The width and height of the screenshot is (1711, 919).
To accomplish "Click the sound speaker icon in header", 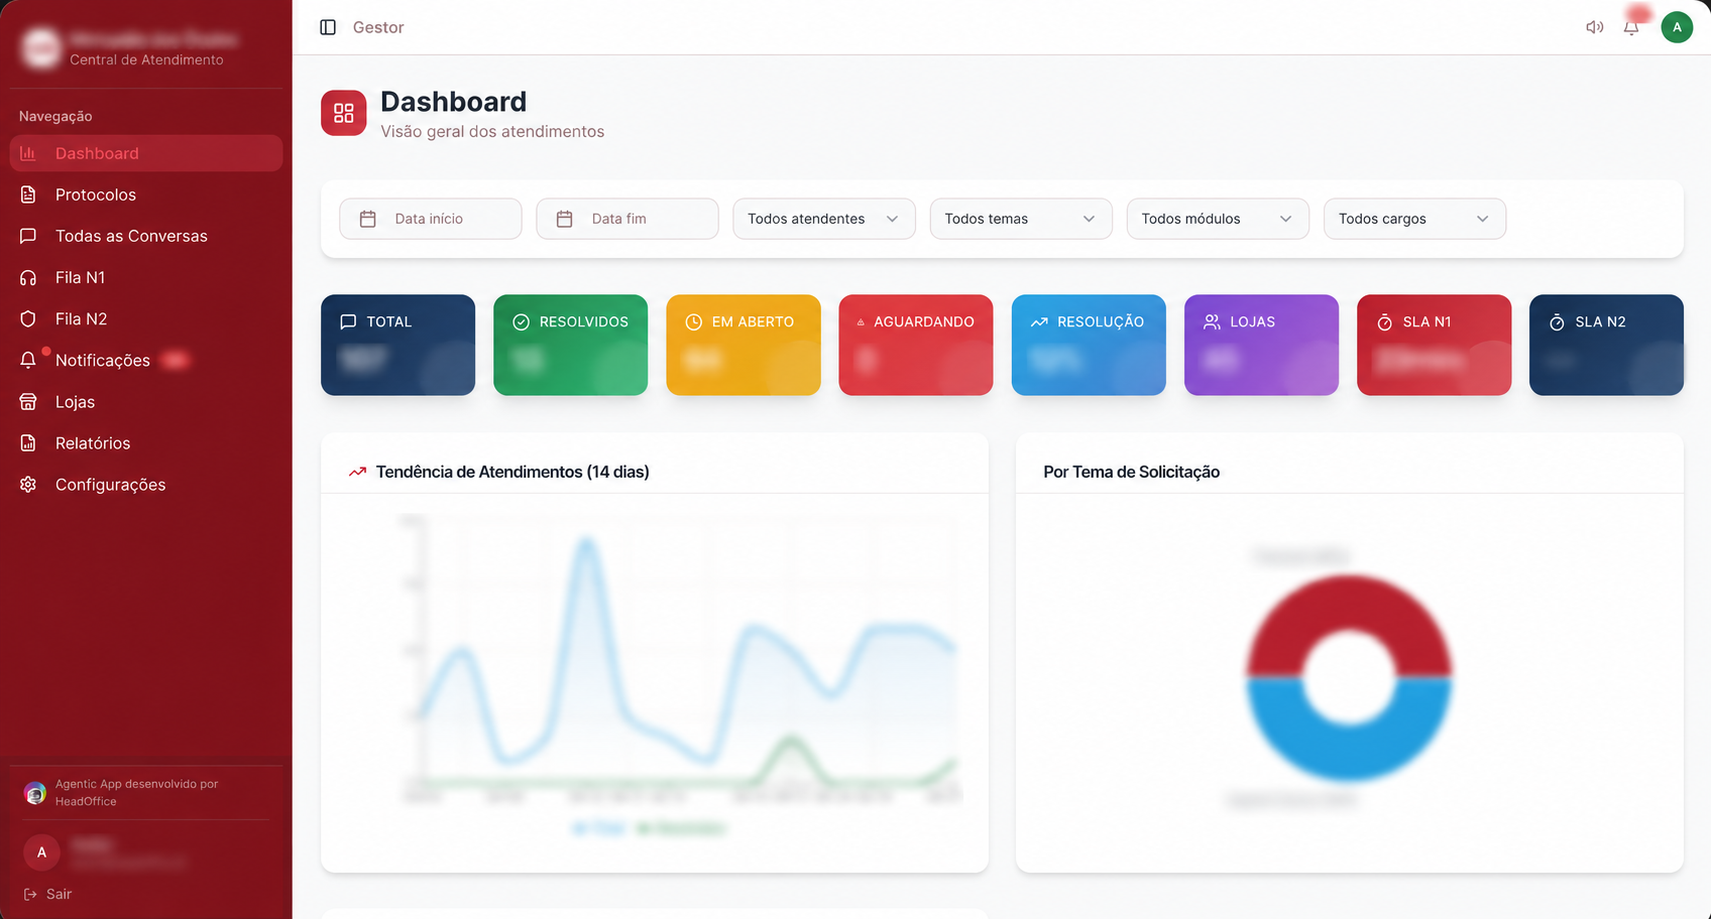I will tap(1594, 27).
